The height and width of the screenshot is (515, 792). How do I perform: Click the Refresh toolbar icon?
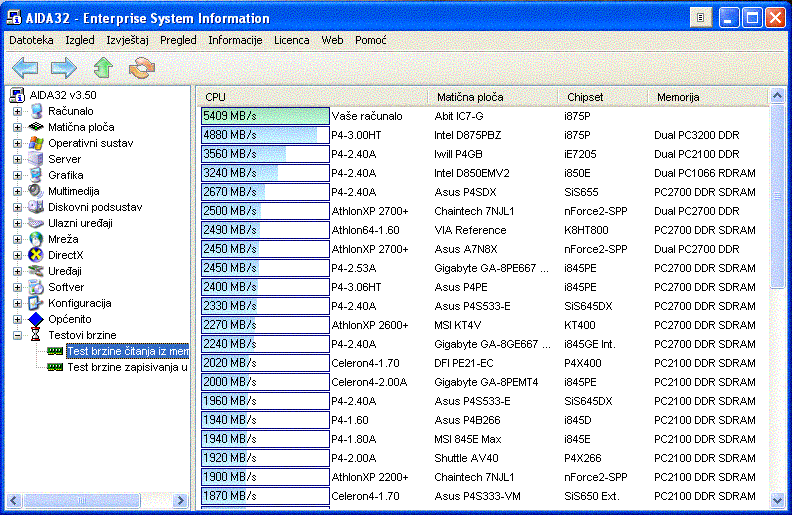click(142, 68)
